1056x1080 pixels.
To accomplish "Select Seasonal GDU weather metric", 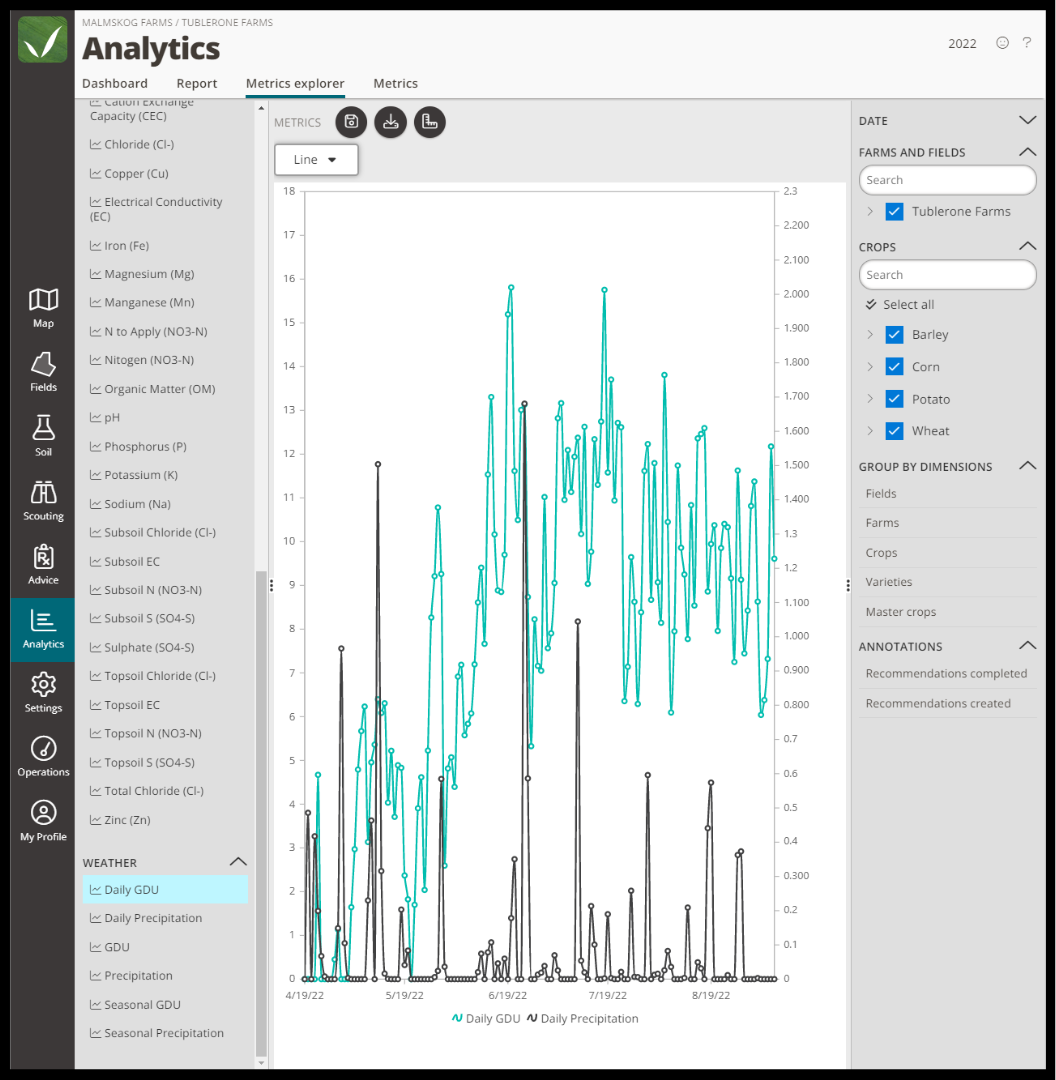I will pos(135,1005).
